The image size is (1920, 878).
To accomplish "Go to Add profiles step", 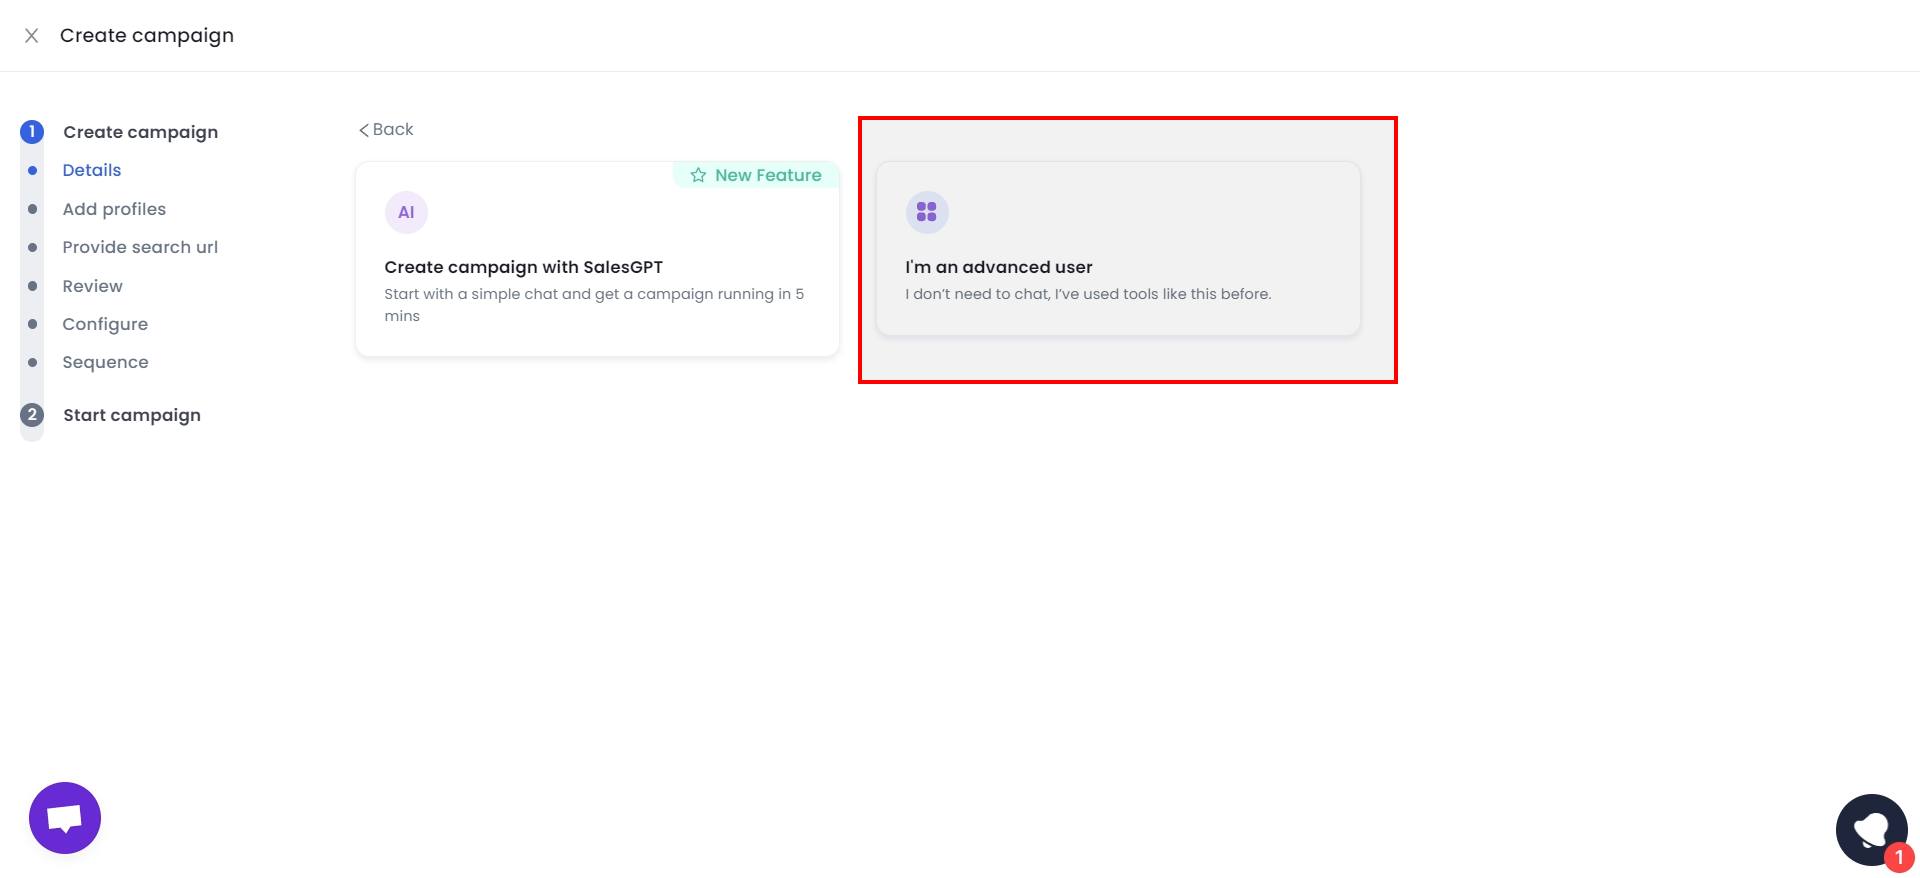I will 114,209.
